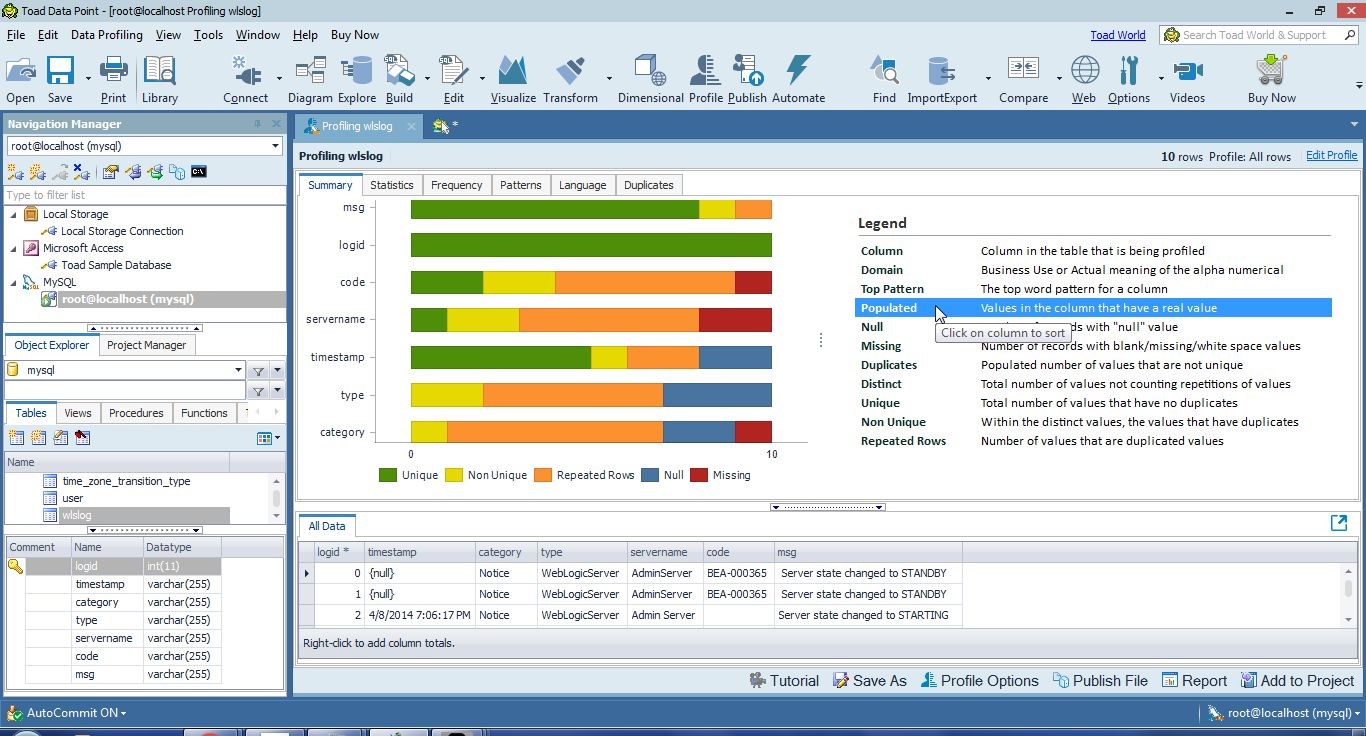Open the Transform tool
The image size is (1366, 736).
570,79
